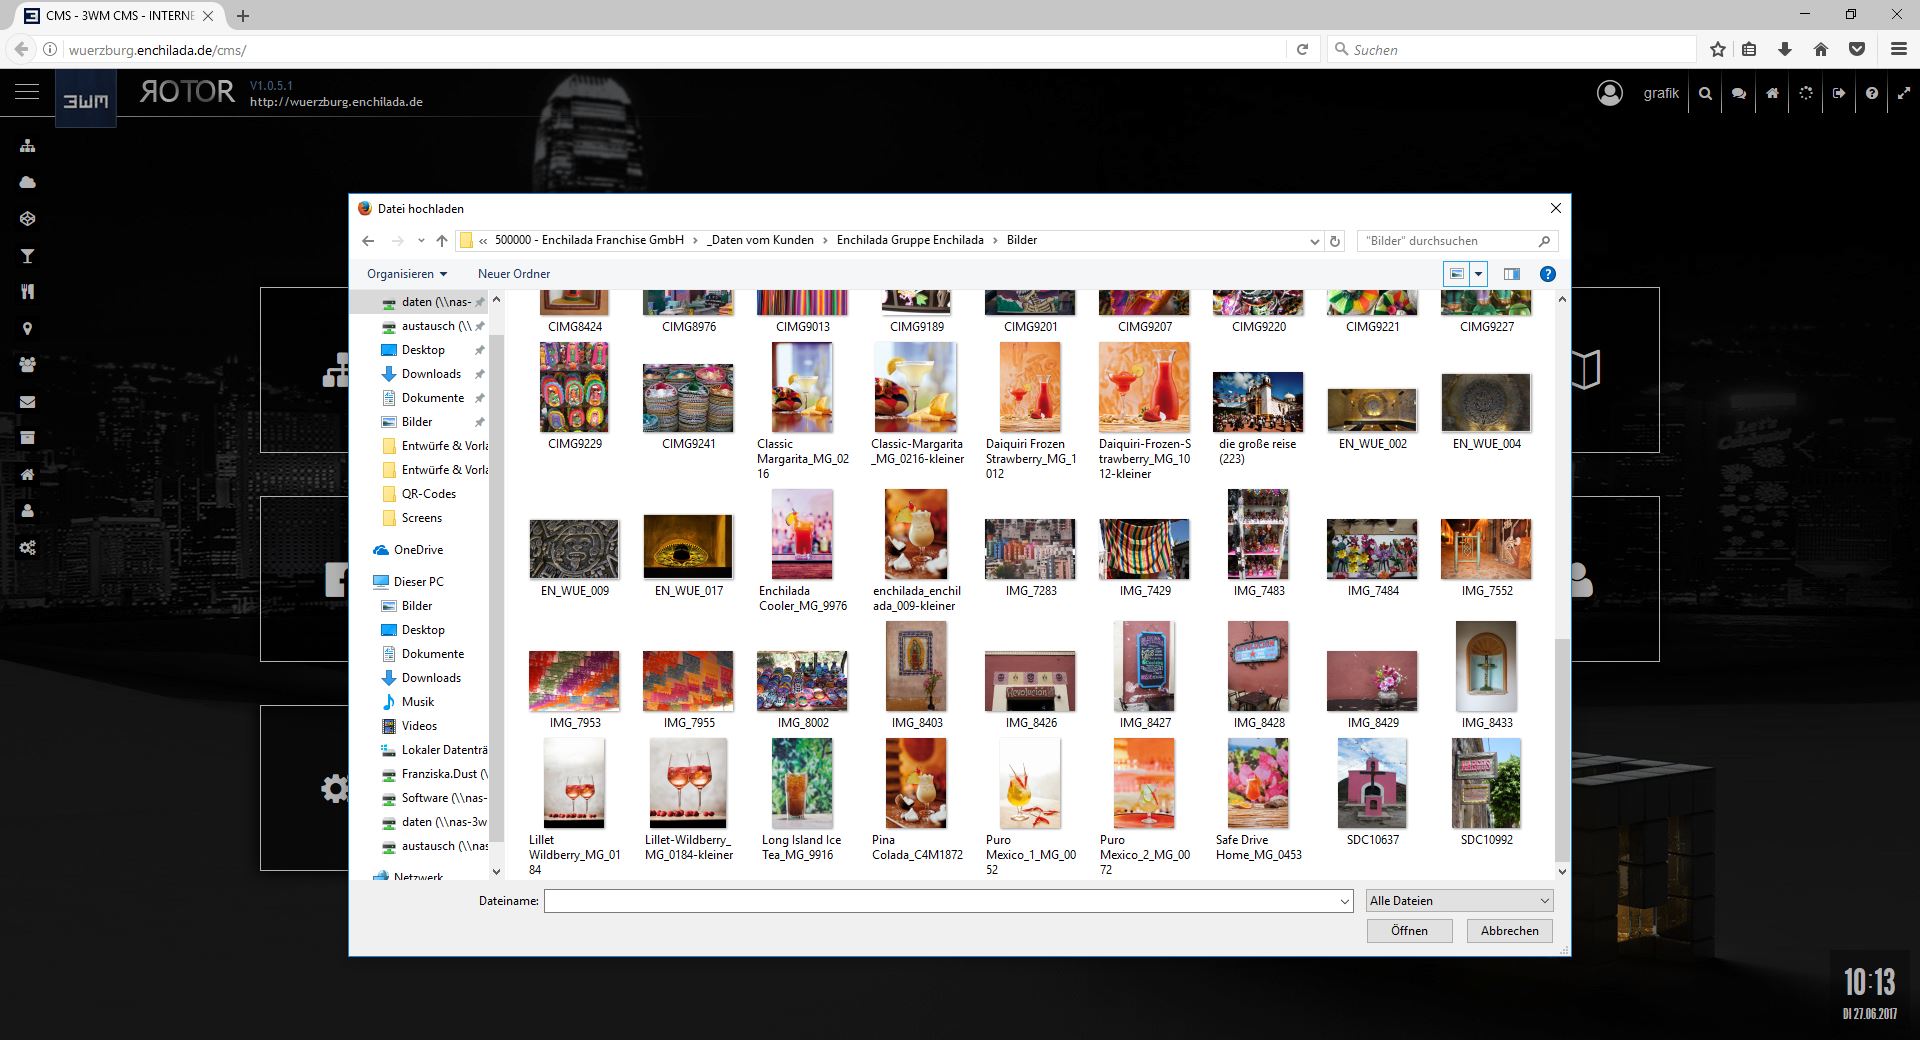
Task: Click the Öffnen button
Action: pos(1409,931)
